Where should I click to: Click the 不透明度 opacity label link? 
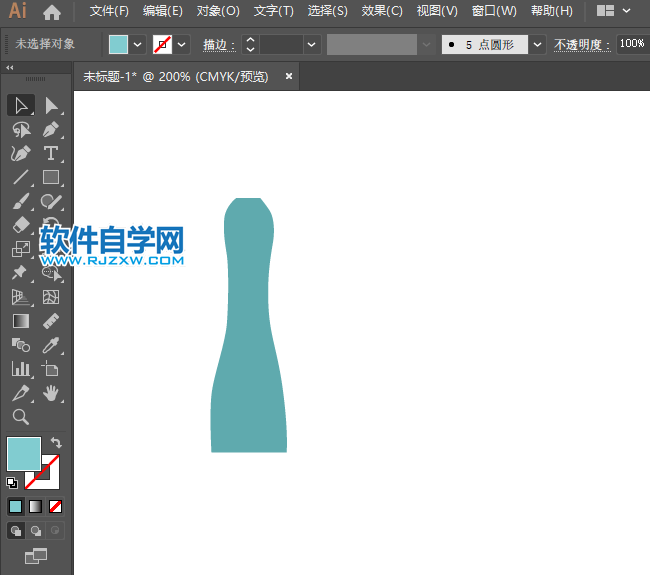coord(580,45)
